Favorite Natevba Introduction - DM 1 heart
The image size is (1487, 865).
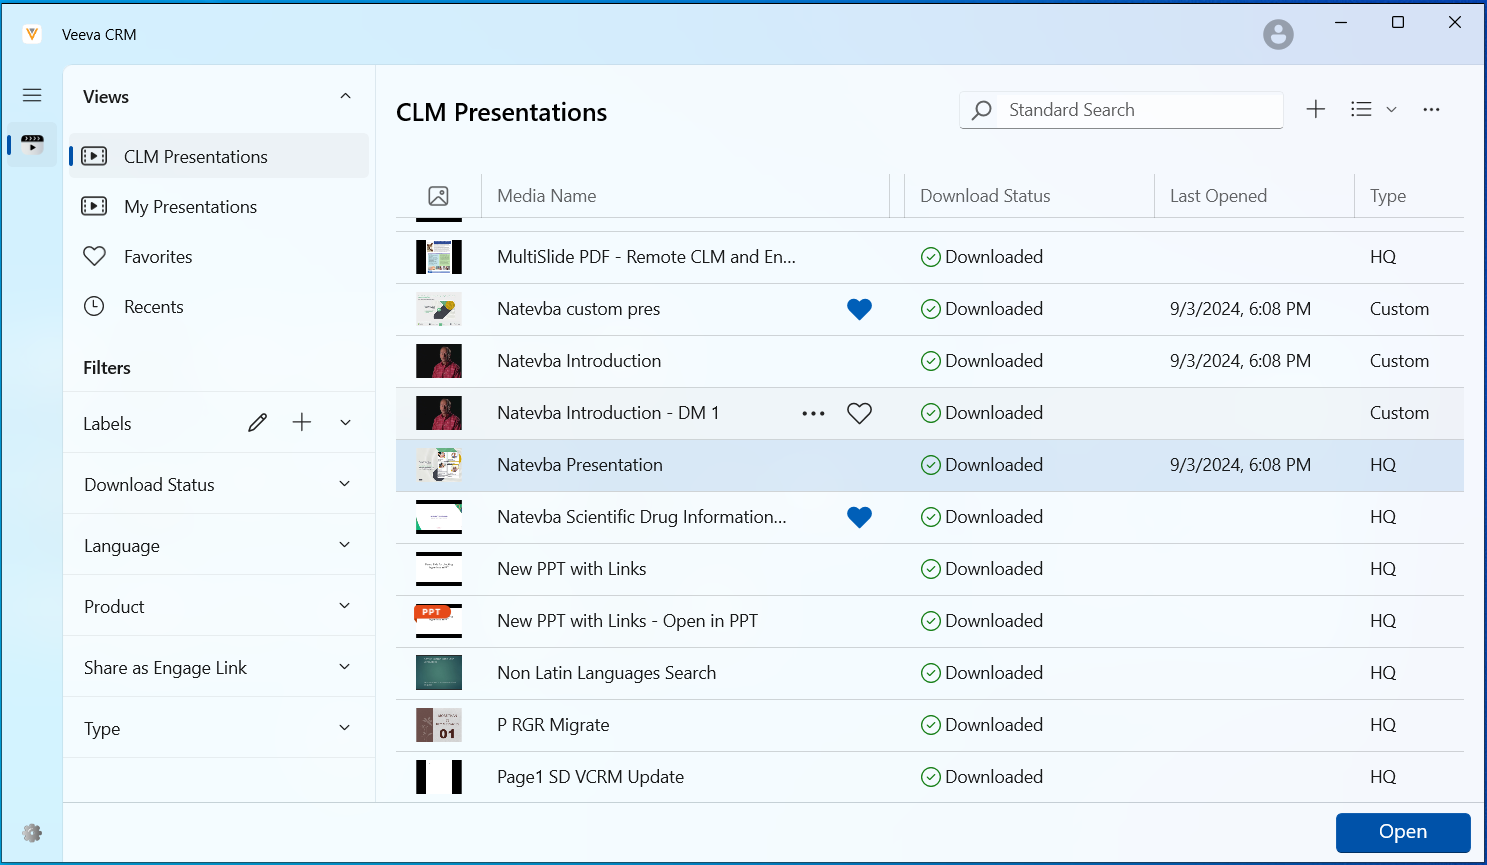[x=859, y=413]
